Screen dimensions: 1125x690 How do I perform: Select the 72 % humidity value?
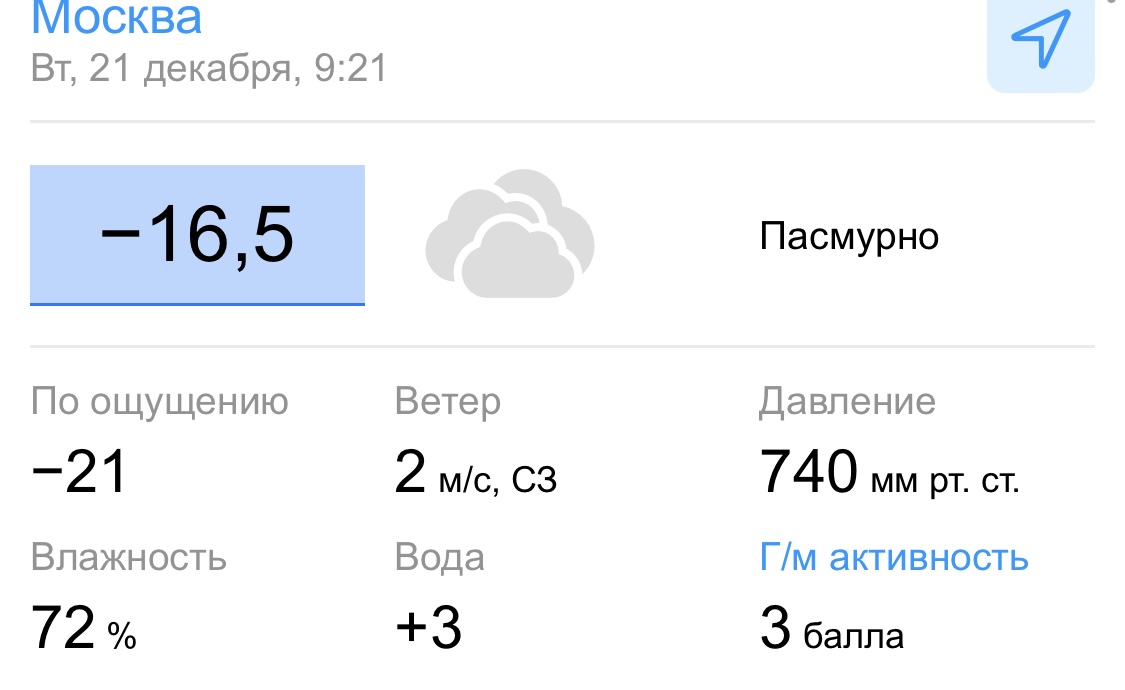84,630
